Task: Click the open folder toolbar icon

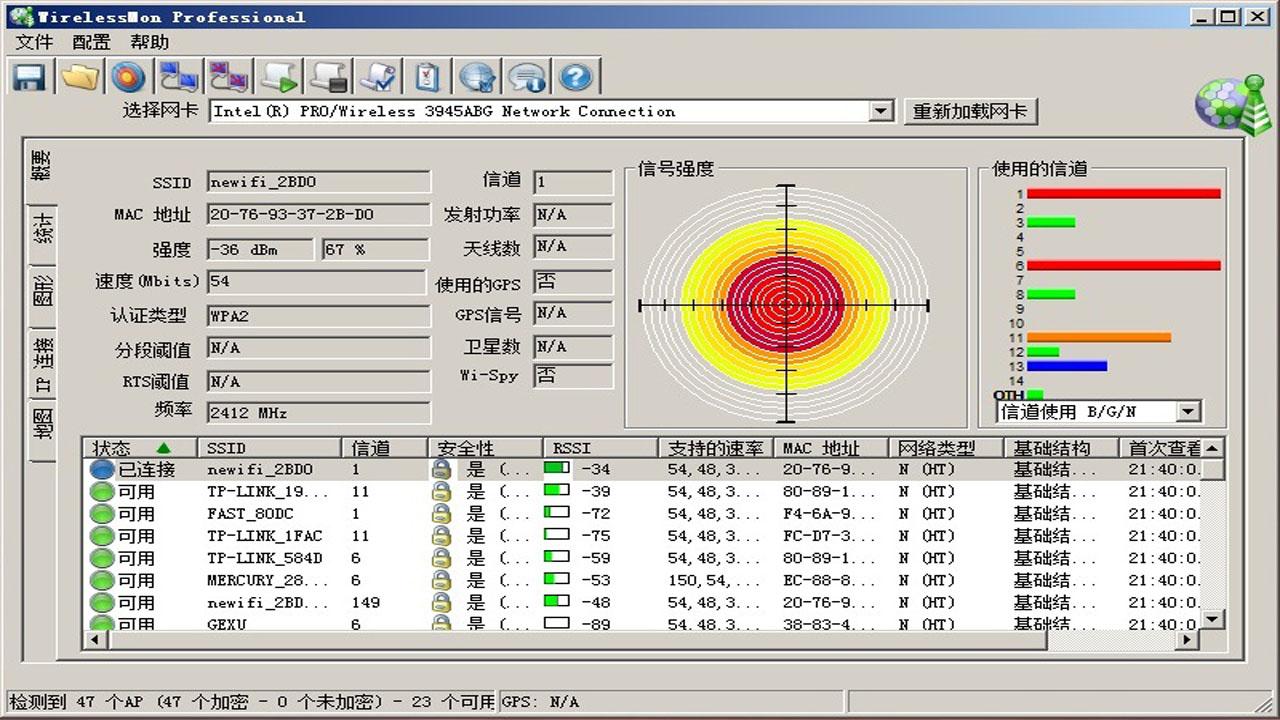Action: [79, 77]
